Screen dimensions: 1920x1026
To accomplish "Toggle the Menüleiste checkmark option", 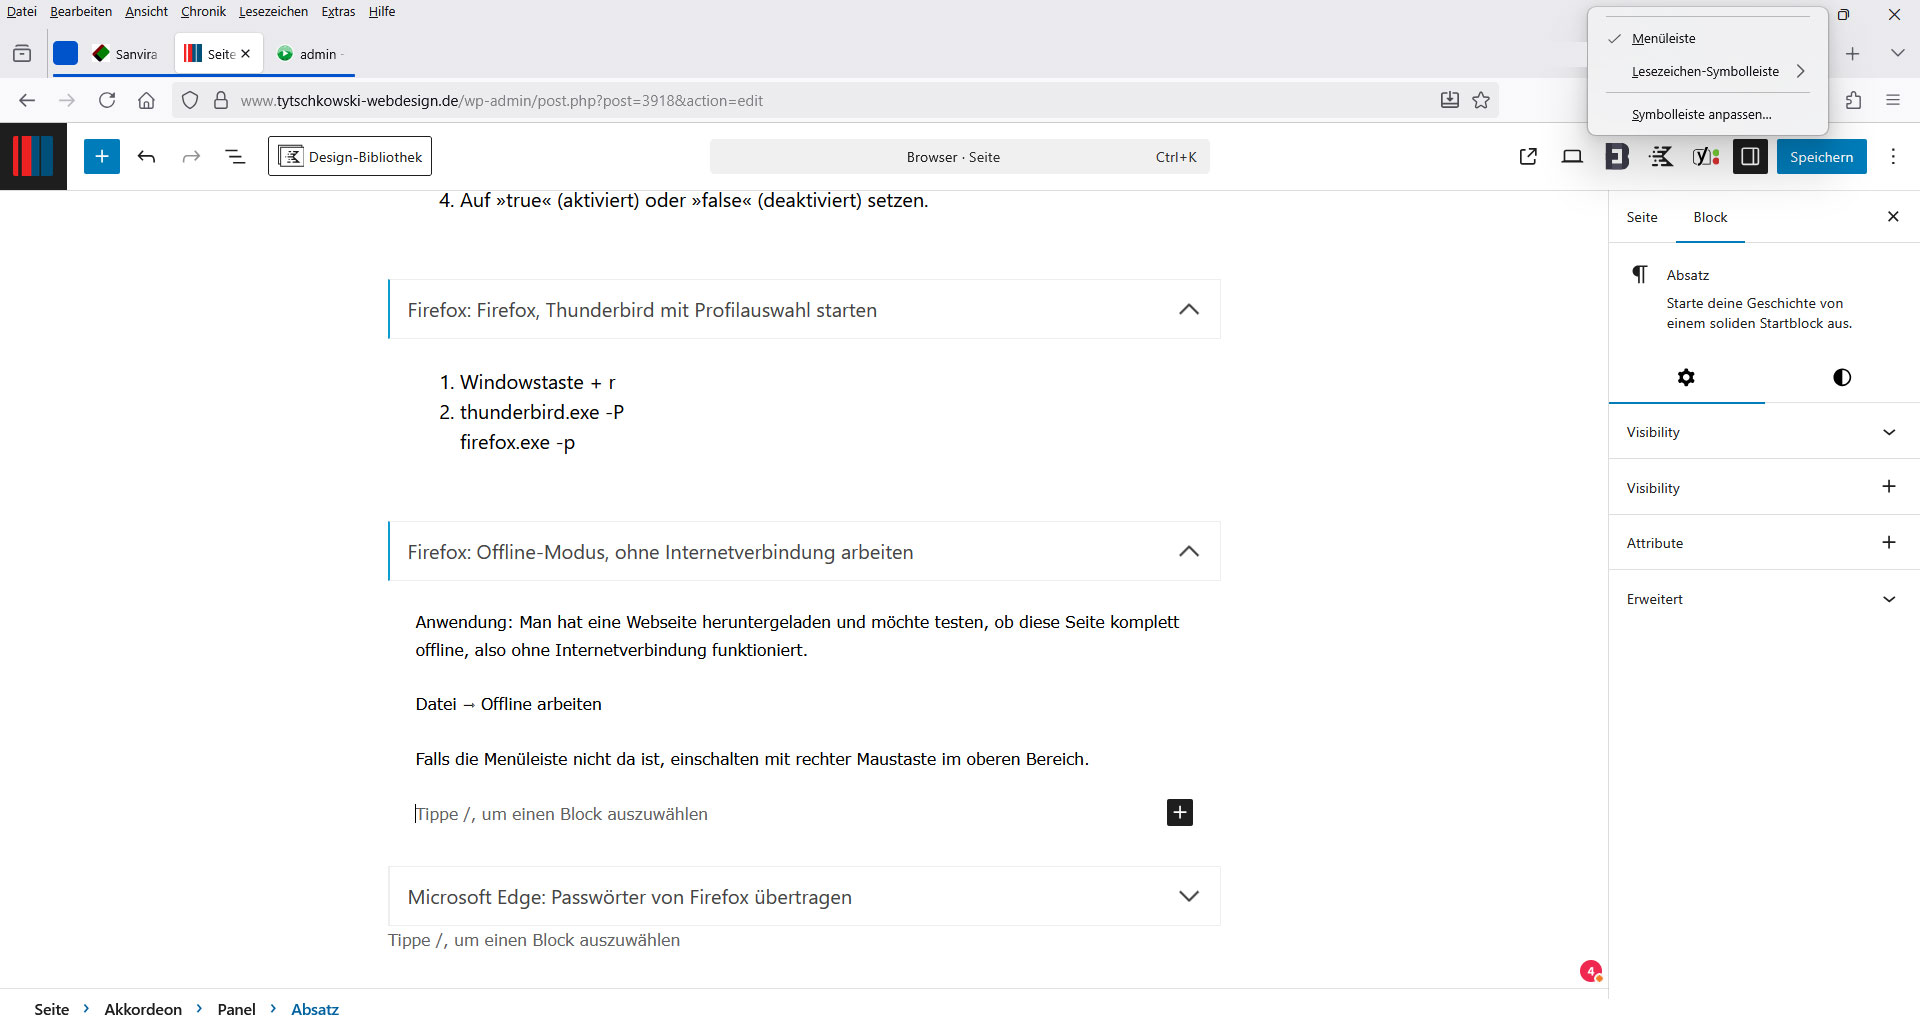I will (x=1663, y=39).
